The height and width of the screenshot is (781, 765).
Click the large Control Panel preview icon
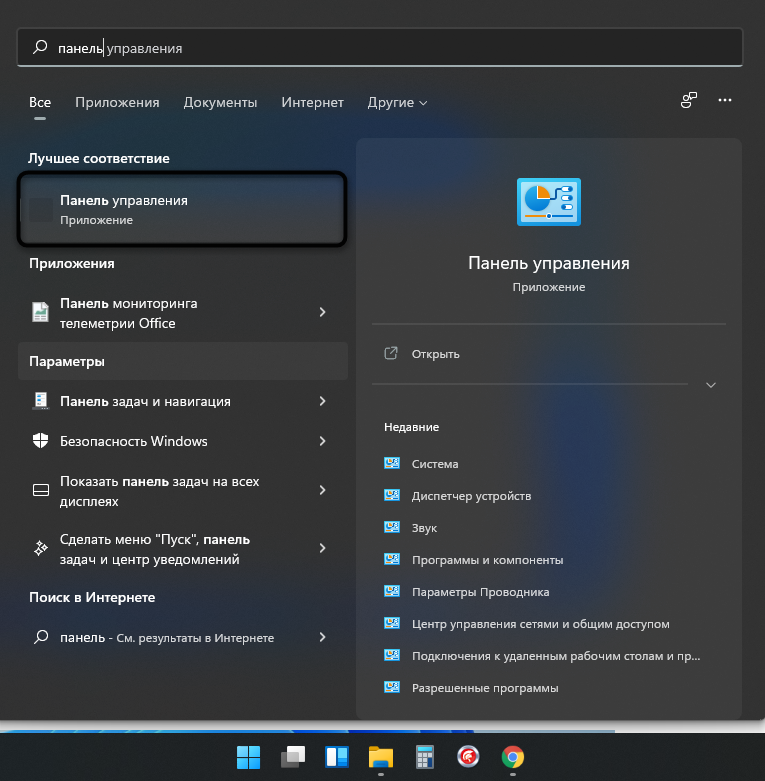(548, 202)
